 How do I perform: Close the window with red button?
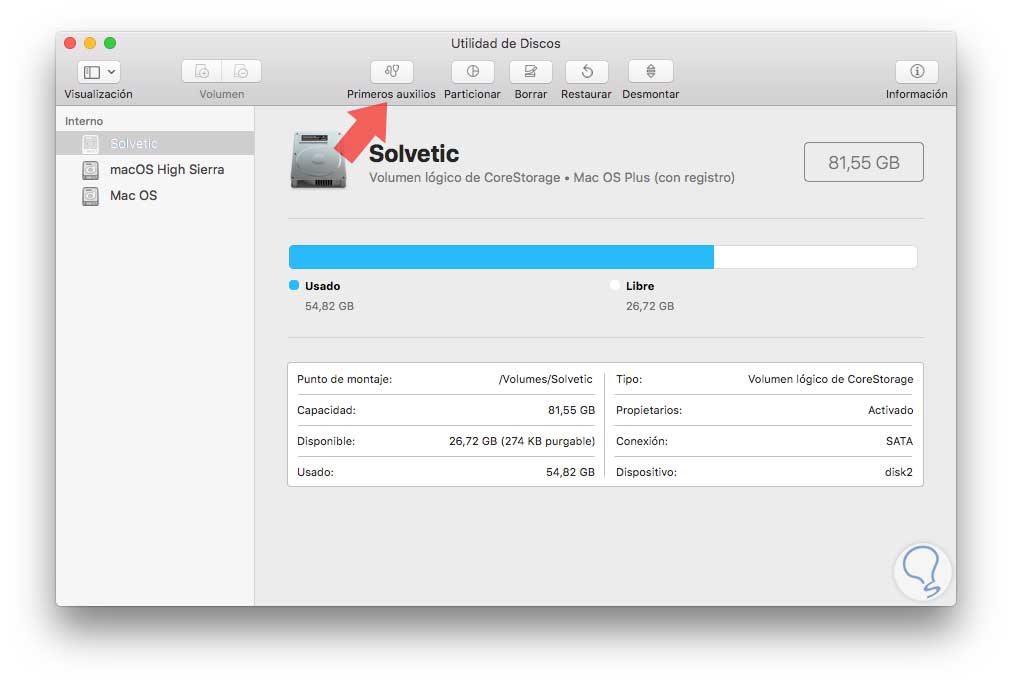click(70, 43)
